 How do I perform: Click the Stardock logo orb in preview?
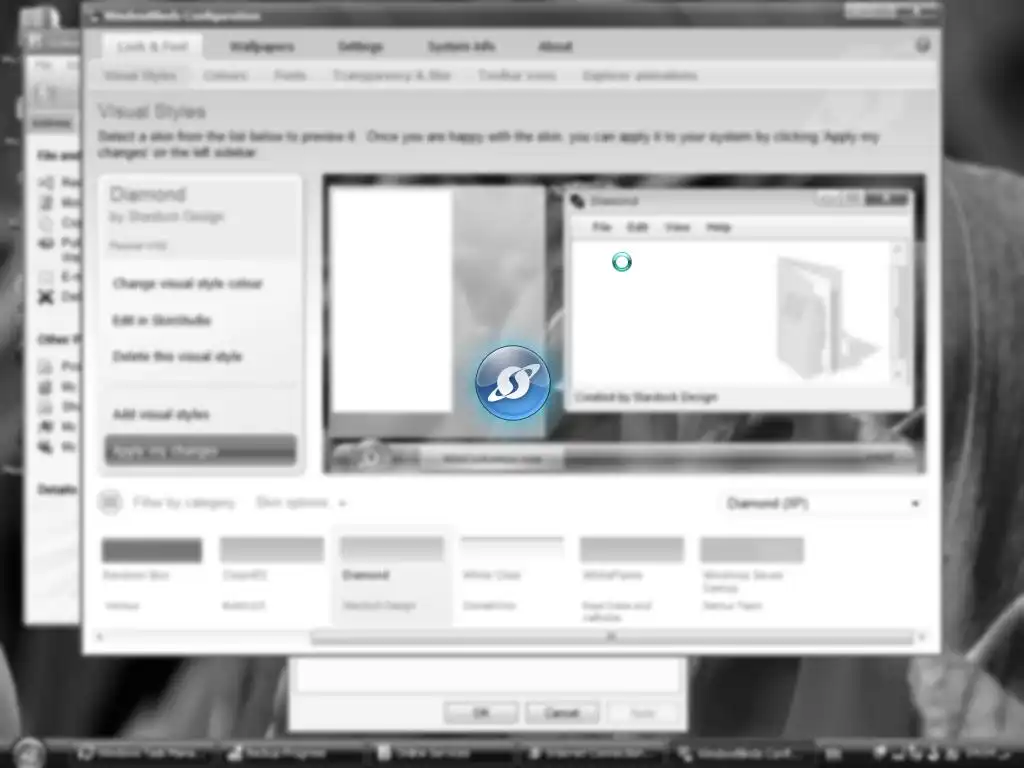(x=513, y=383)
